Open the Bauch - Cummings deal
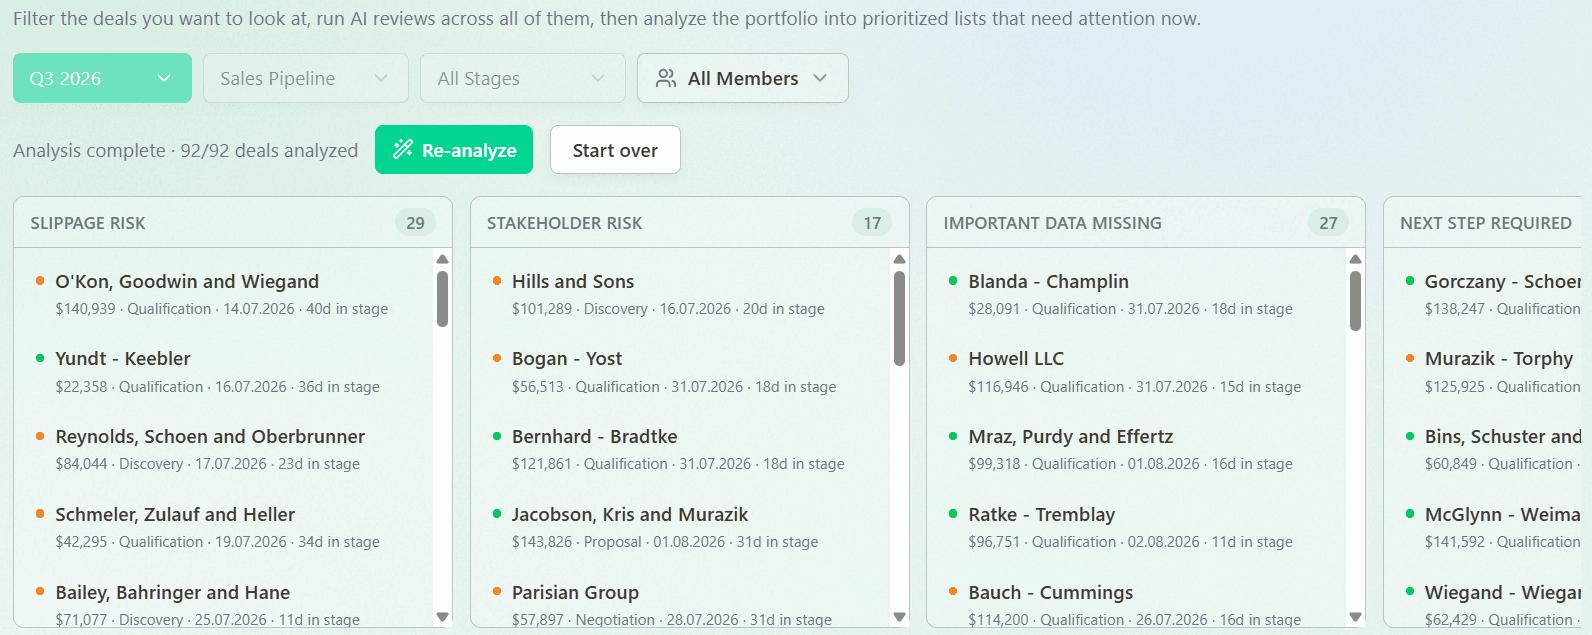Viewport: 1592px width, 635px height. click(x=1051, y=592)
